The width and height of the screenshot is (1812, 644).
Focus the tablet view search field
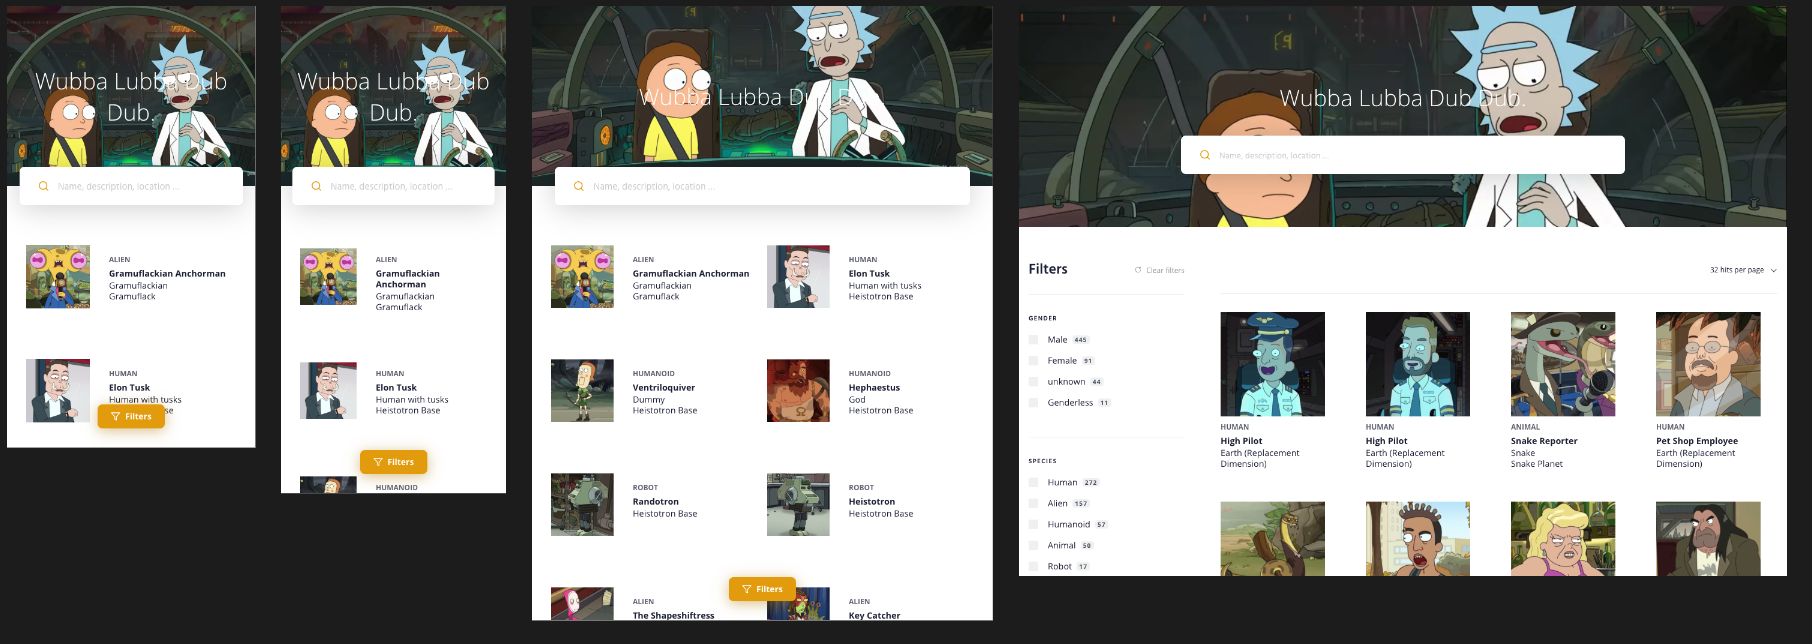coord(762,186)
